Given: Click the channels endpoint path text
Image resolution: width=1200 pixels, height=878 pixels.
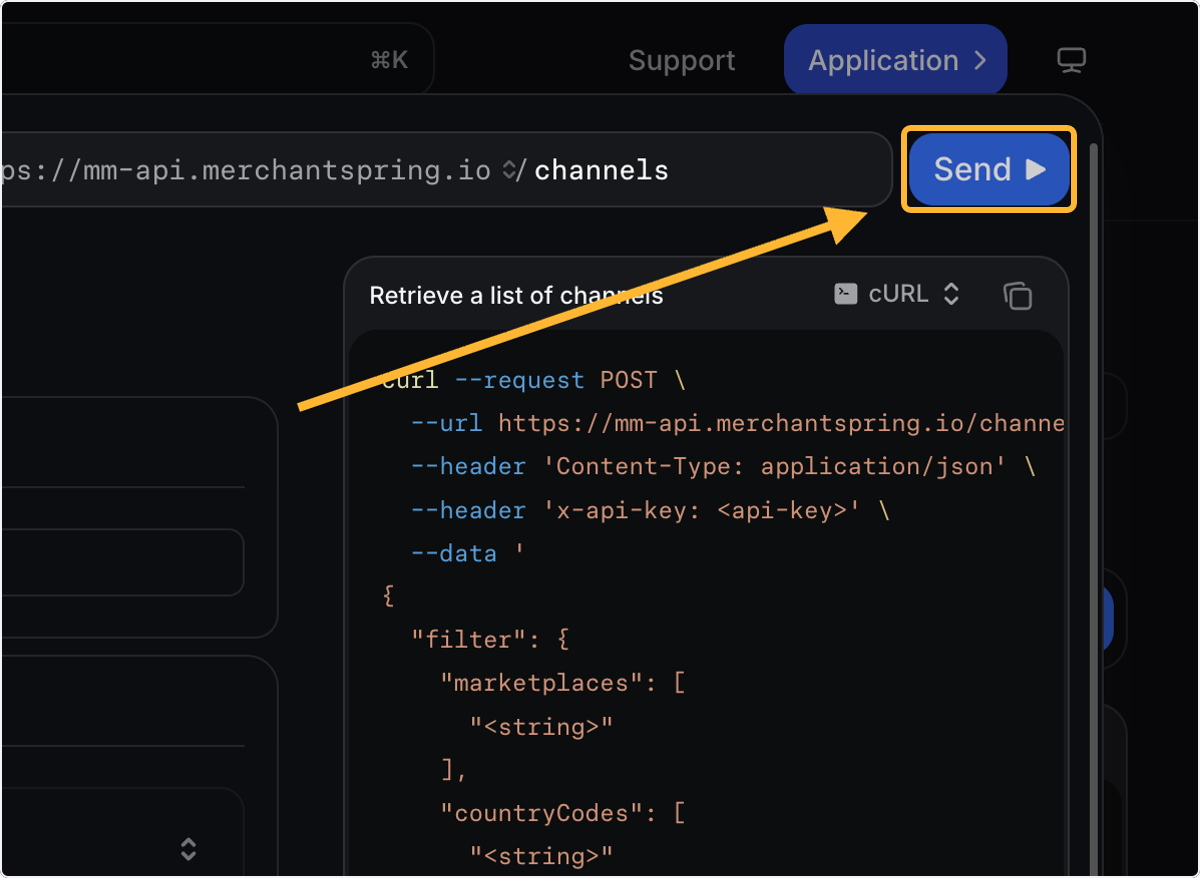Looking at the screenshot, I should pos(601,170).
